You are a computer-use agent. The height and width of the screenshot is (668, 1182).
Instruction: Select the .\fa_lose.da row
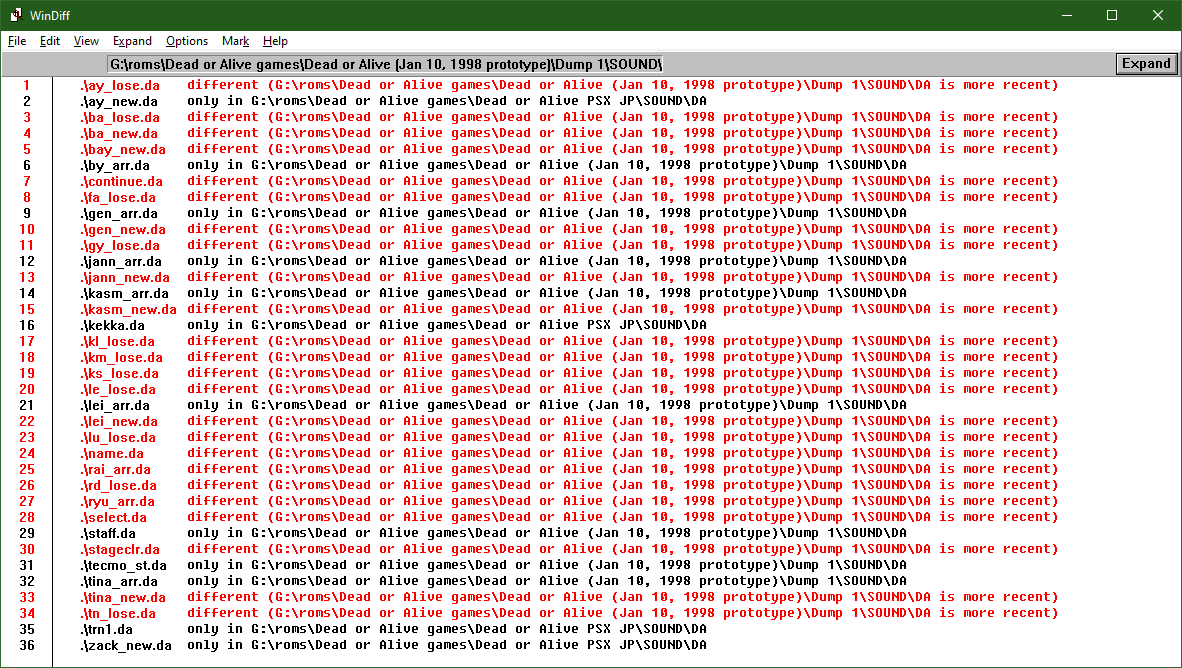pos(569,197)
